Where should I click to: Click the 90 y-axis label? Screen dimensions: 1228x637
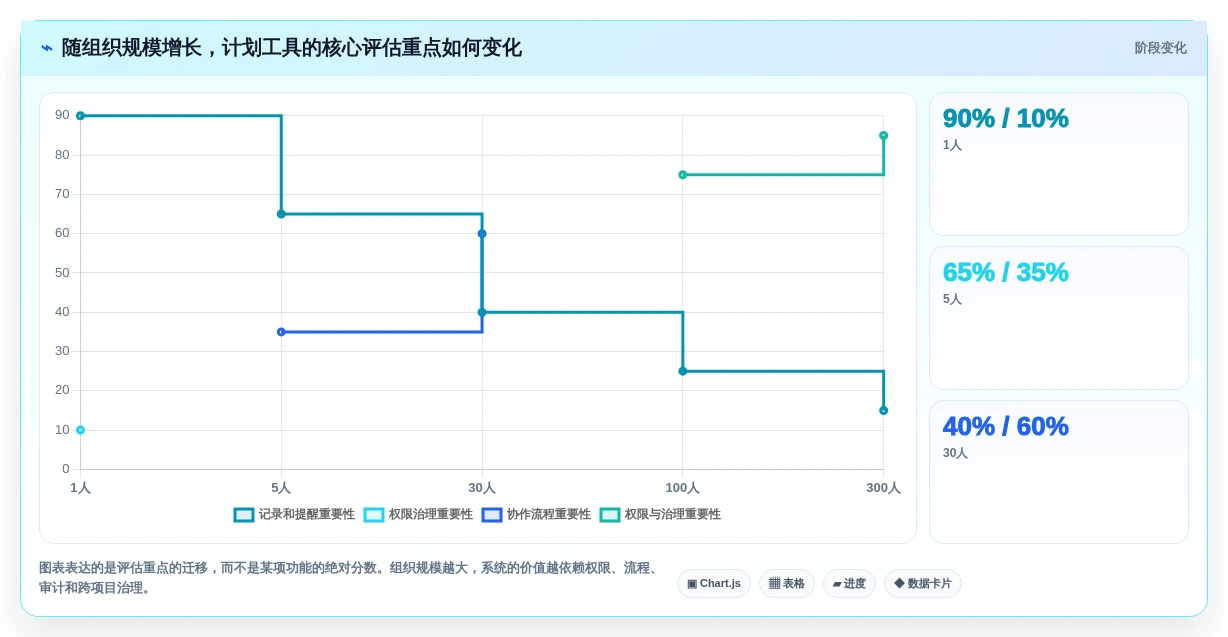[62, 115]
